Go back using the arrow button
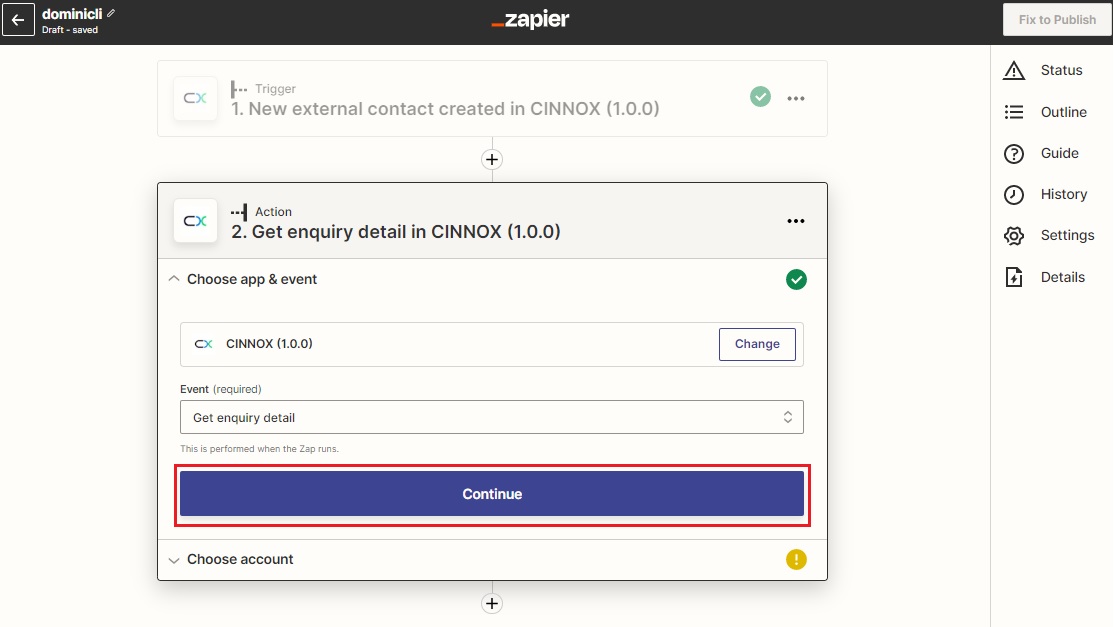 [x=18, y=19]
